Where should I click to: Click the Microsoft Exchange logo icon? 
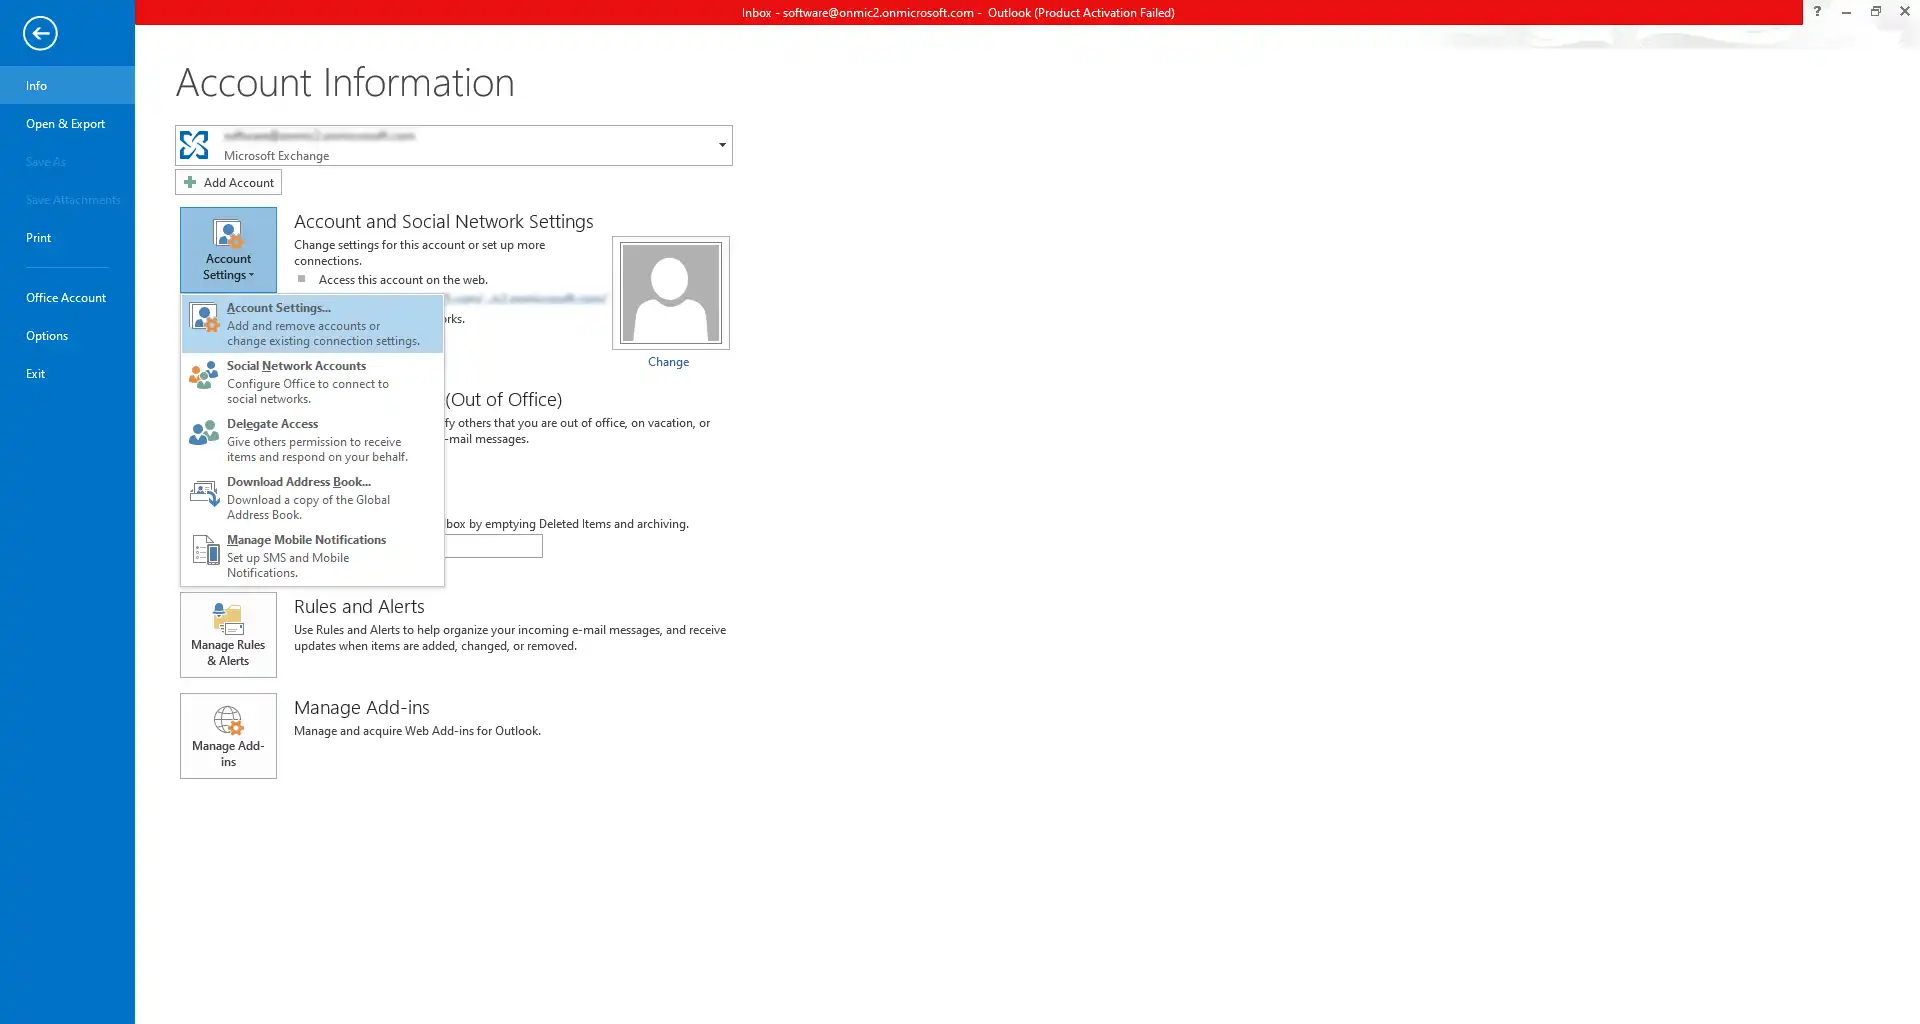194,145
